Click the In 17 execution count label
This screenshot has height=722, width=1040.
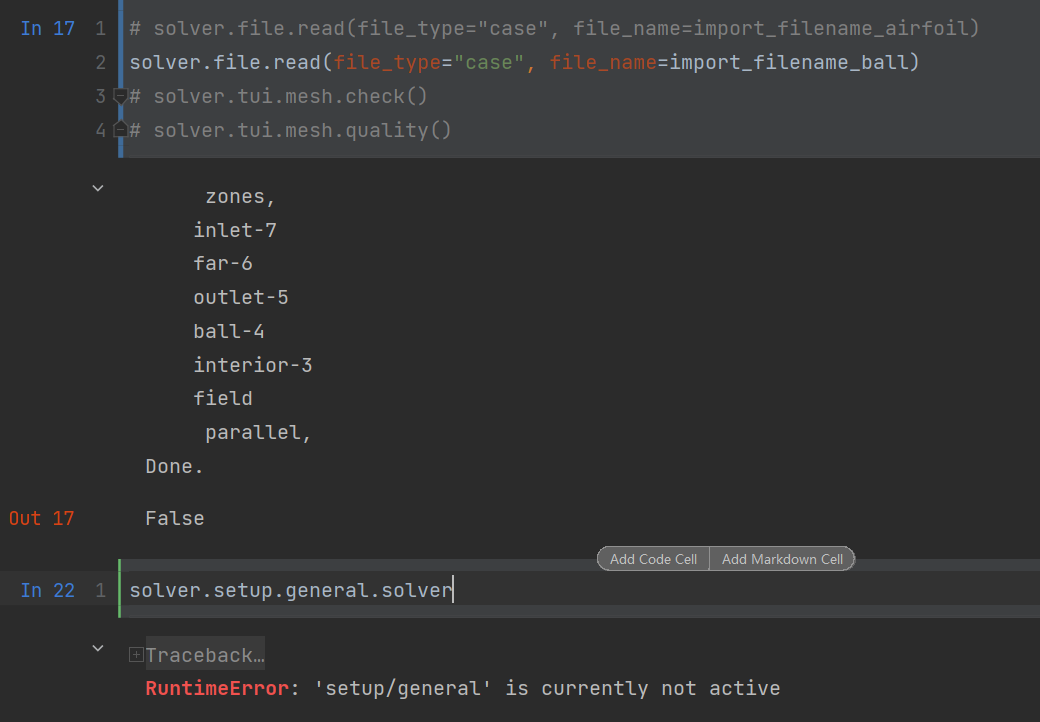(x=47, y=28)
